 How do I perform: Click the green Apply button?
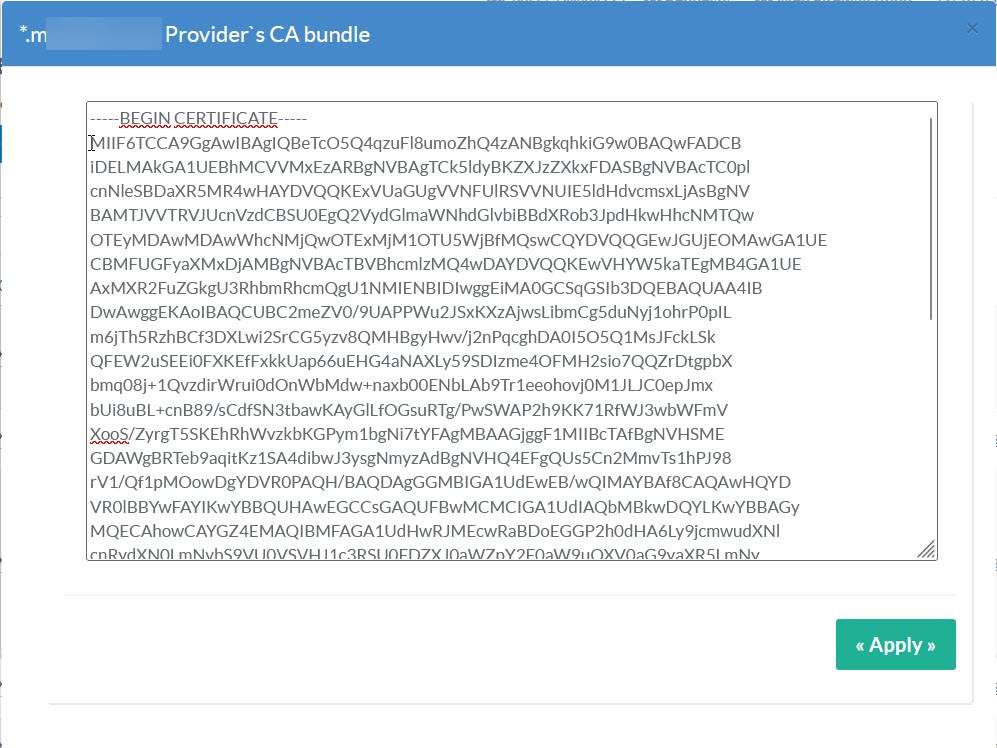tap(895, 645)
